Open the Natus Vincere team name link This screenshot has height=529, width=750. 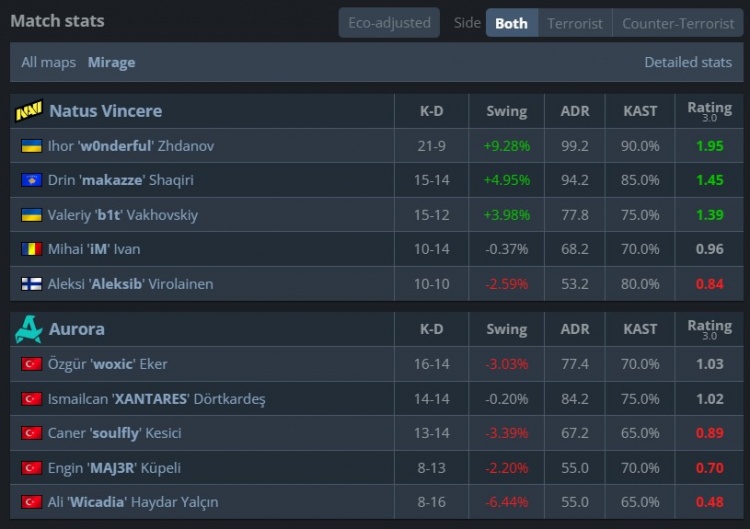105,111
